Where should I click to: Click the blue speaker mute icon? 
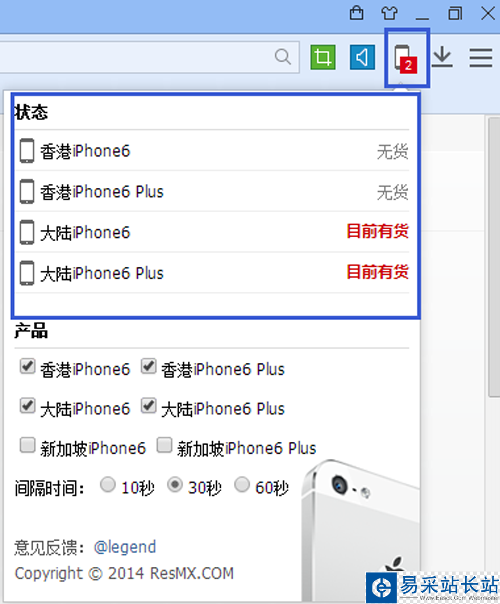pyautogui.click(x=362, y=57)
